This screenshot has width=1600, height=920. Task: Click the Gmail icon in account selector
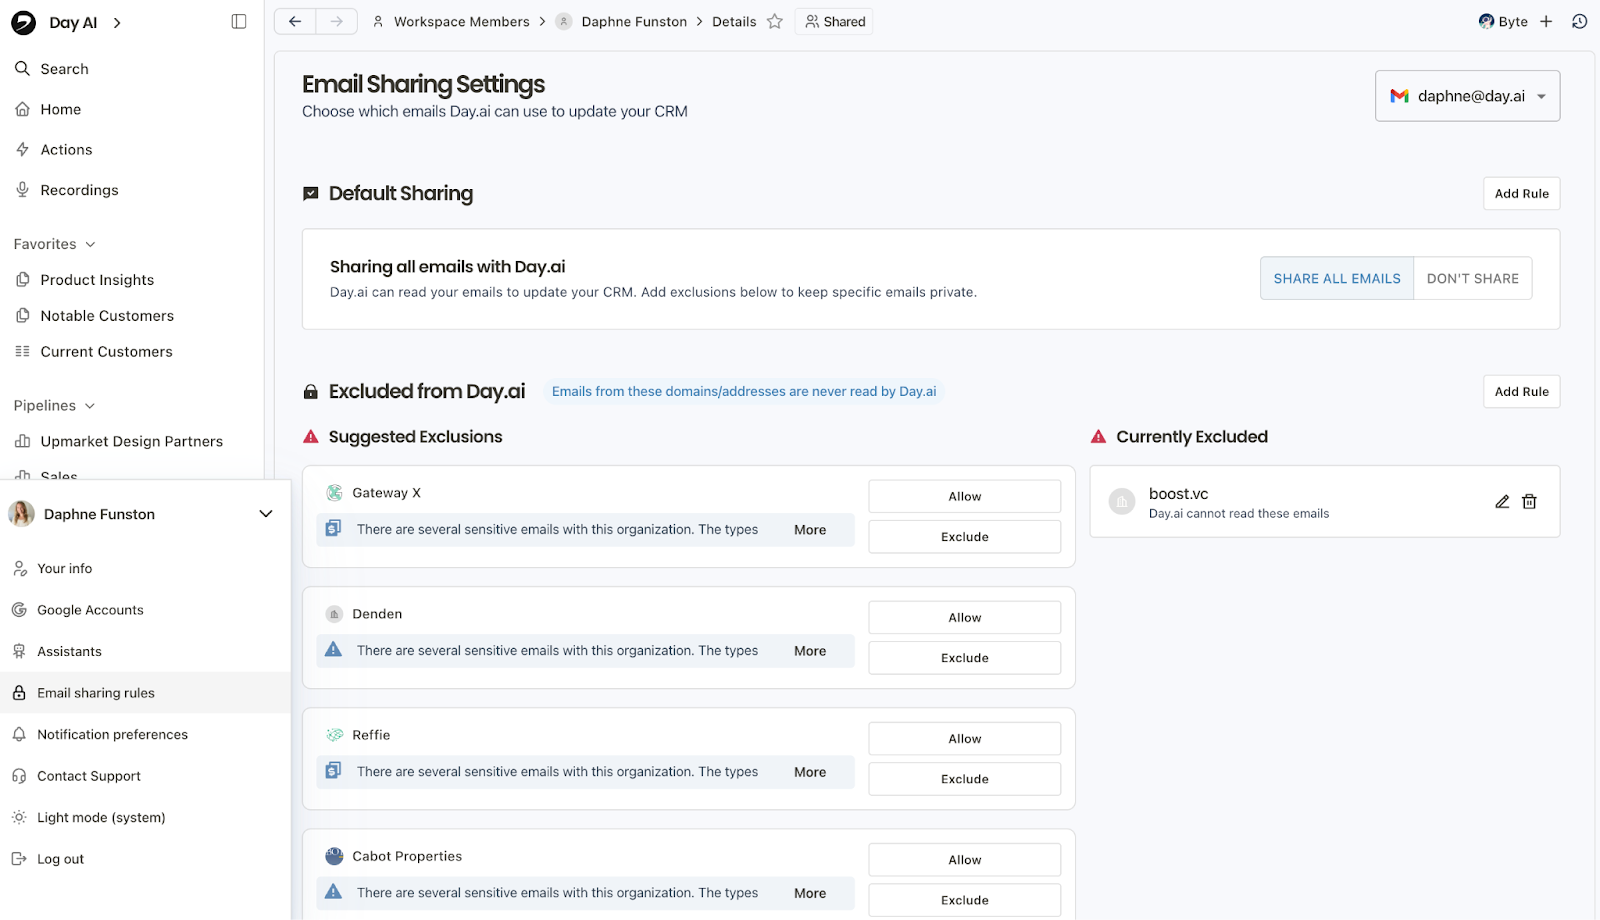point(1400,96)
